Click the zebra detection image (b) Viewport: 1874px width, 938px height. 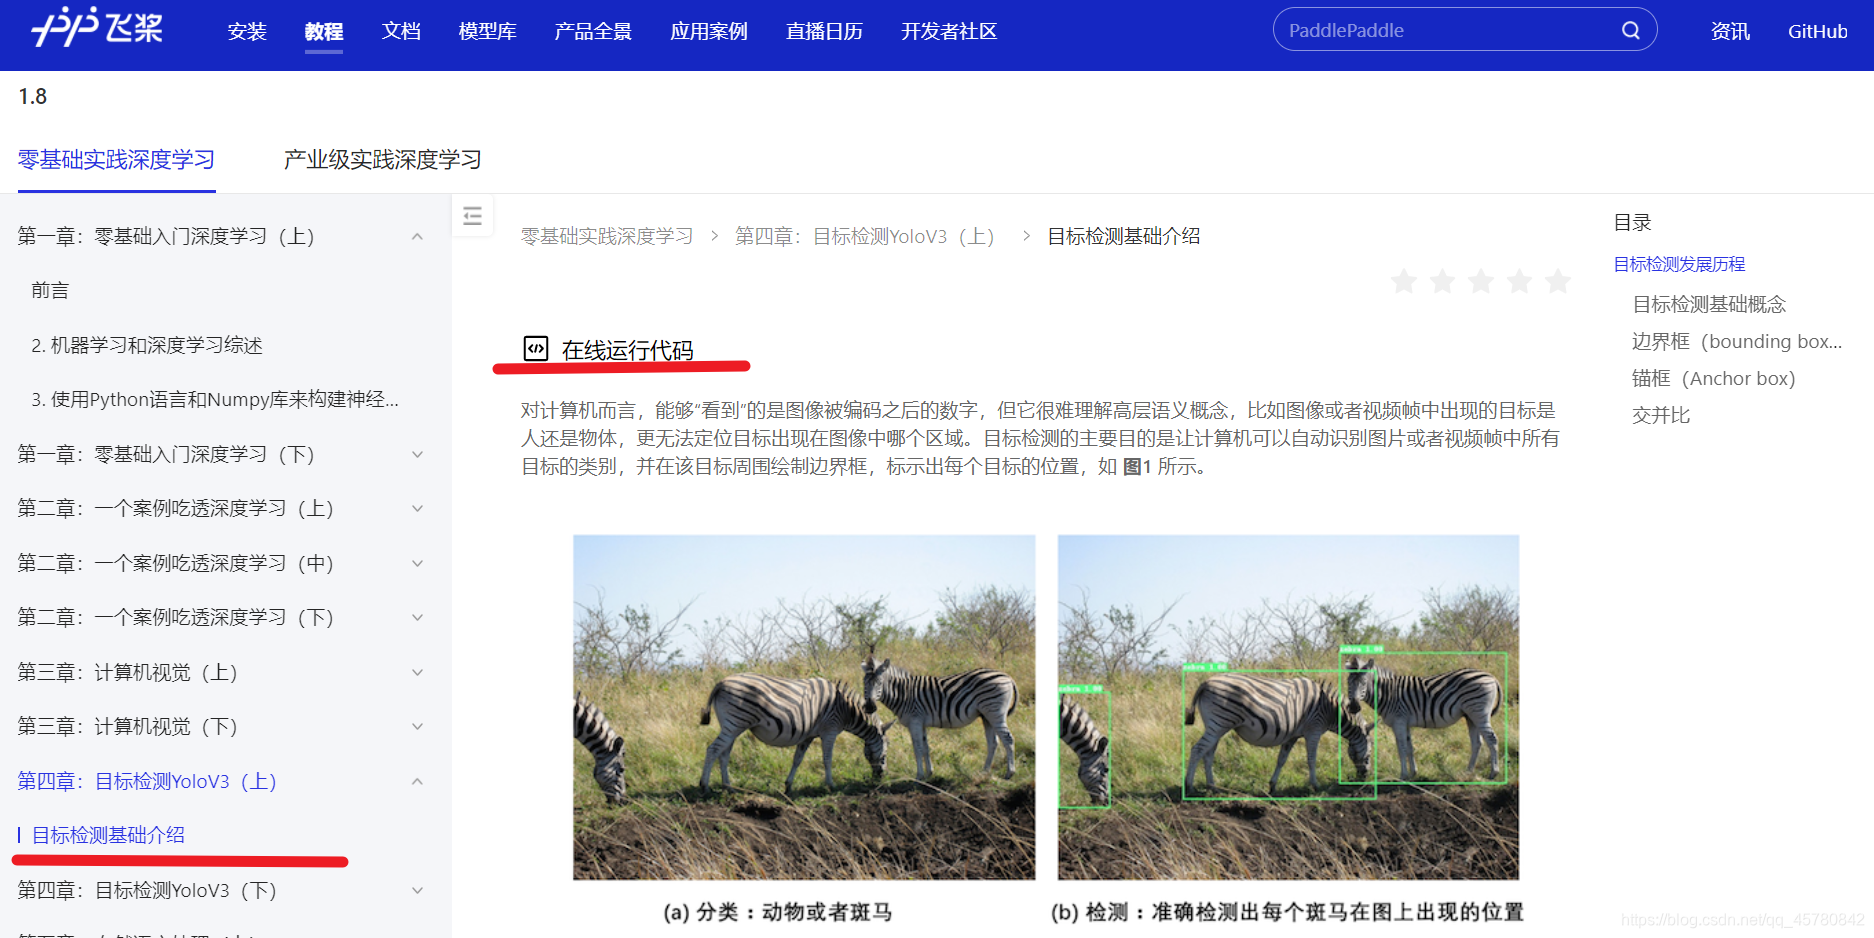coord(1288,707)
